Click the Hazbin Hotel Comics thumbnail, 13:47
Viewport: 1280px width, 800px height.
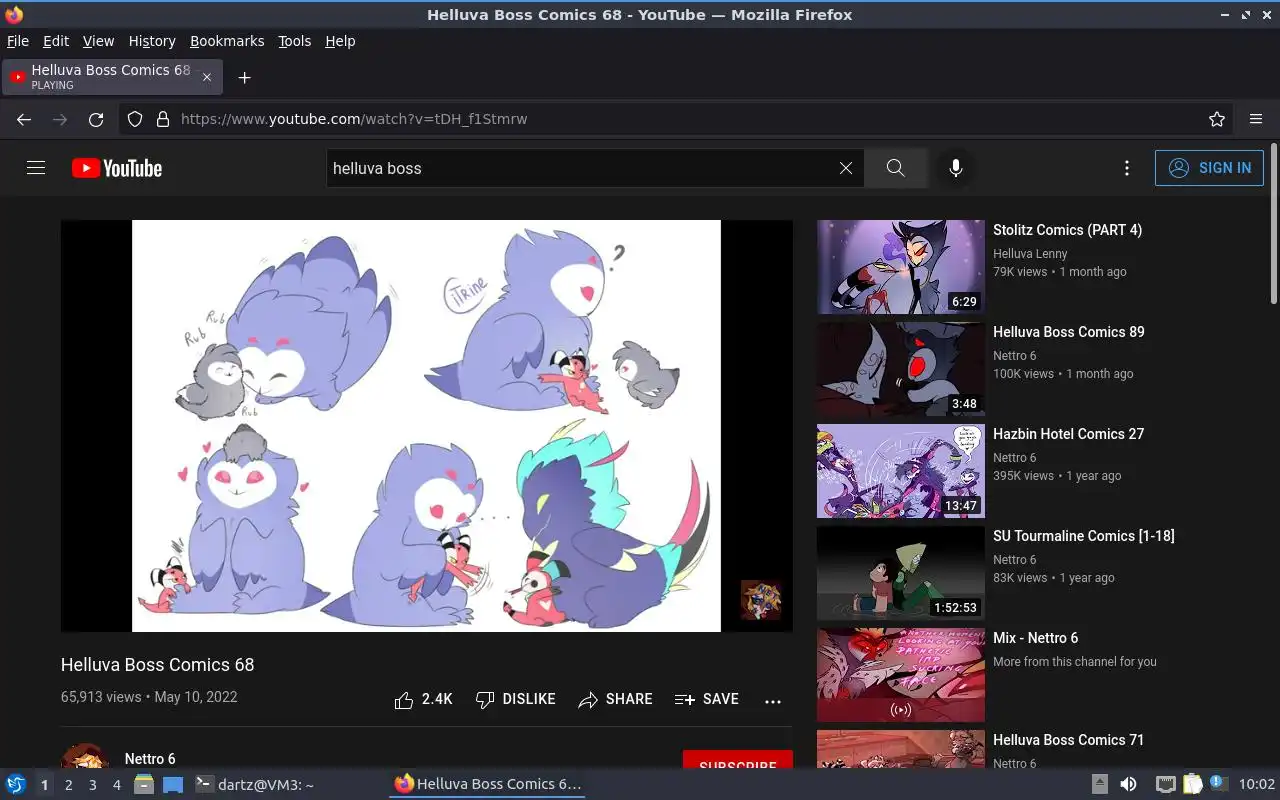coord(901,471)
